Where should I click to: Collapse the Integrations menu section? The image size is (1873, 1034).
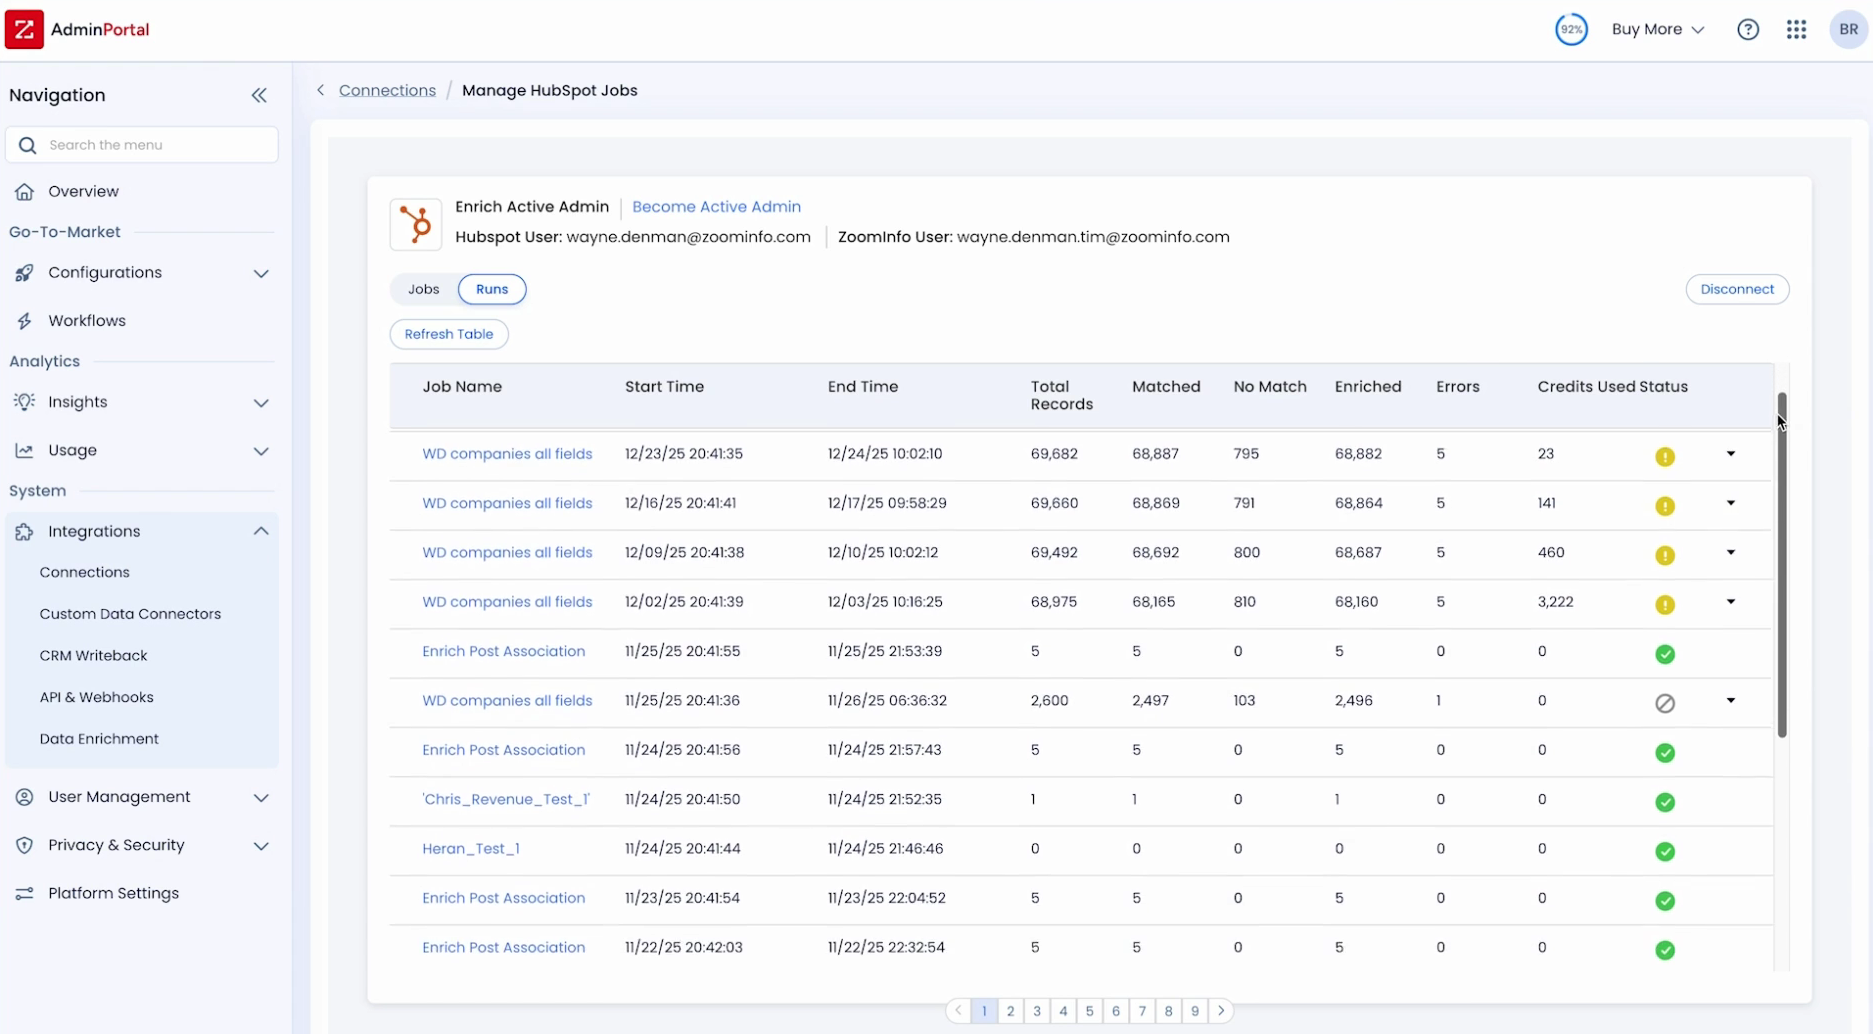coord(261,531)
